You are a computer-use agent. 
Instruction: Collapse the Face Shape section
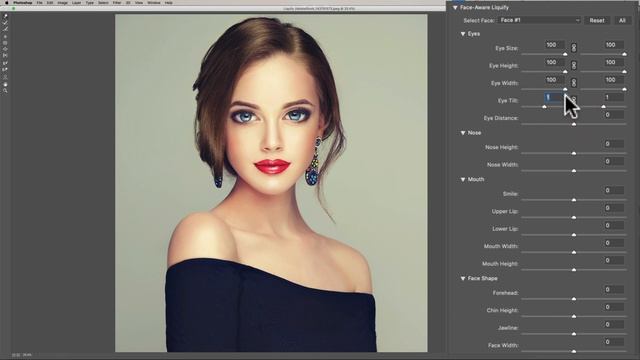[463, 278]
